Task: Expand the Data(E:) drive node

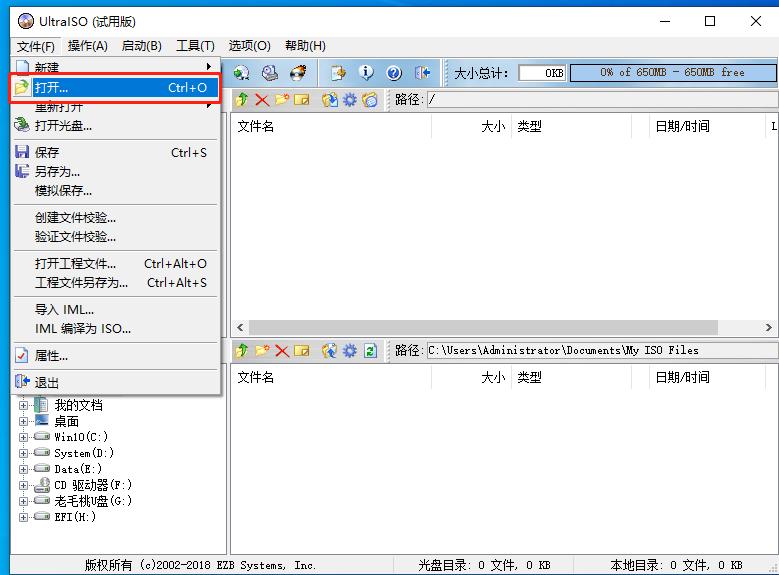Action: (23, 469)
